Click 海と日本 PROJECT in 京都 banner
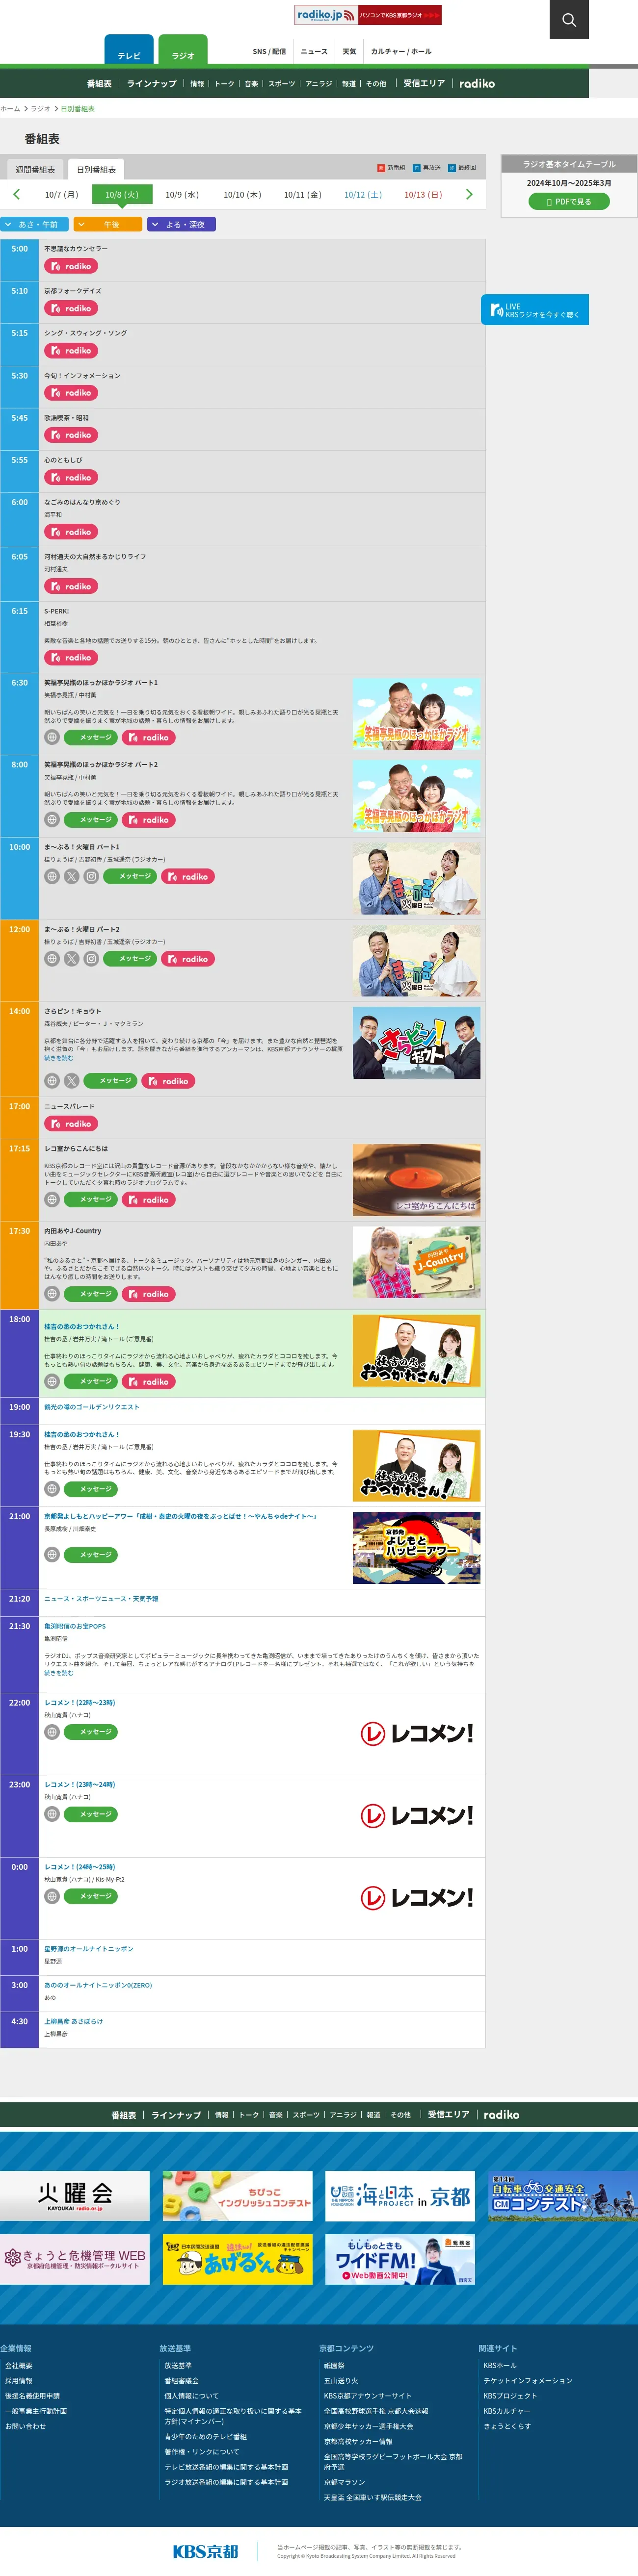Viewport: 638px width, 2576px height. [x=399, y=2195]
